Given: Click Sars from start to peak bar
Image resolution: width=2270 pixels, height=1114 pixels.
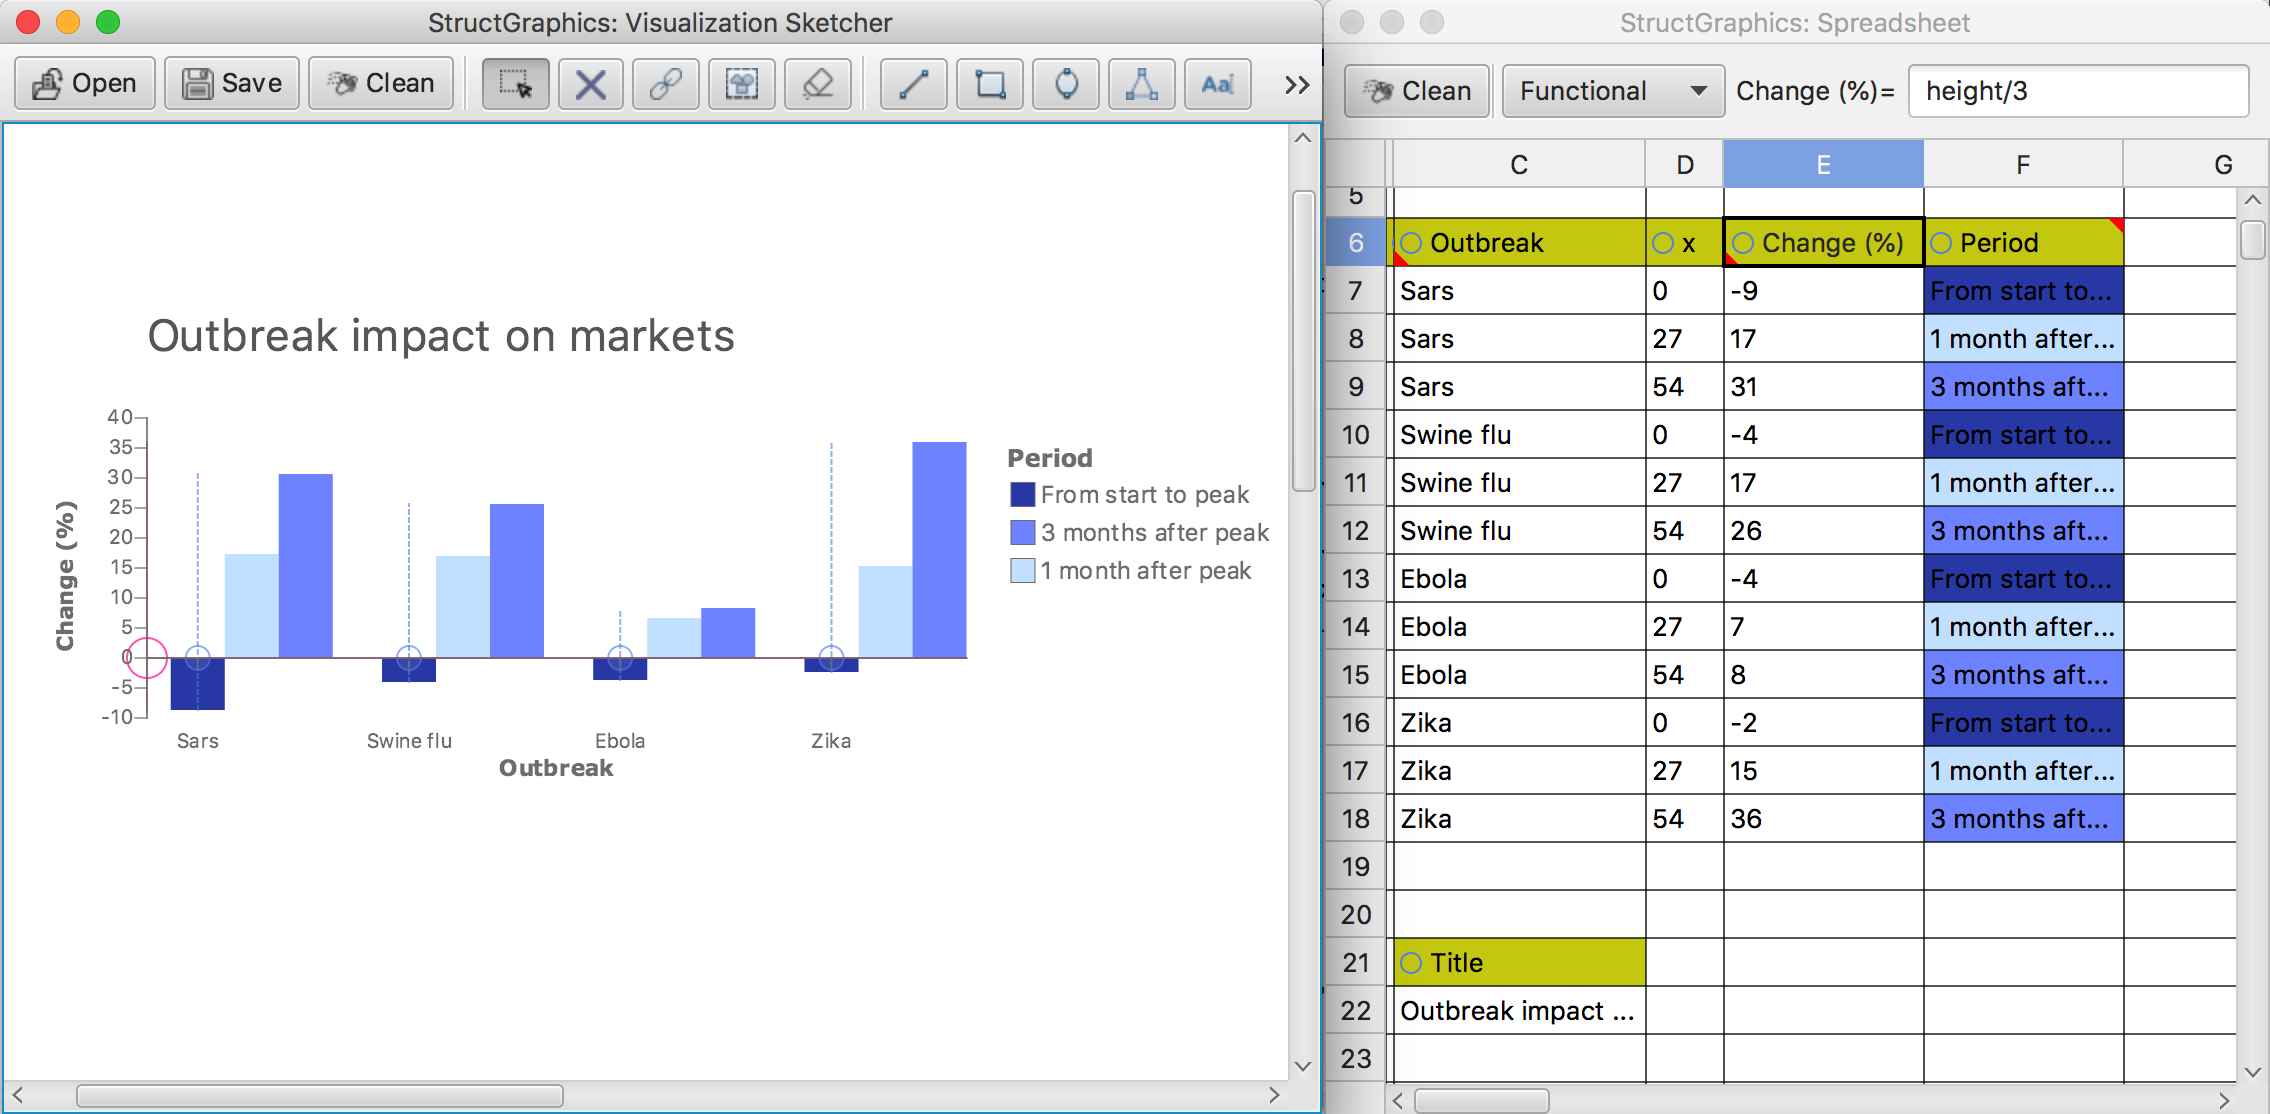Looking at the screenshot, I should 198,684.
